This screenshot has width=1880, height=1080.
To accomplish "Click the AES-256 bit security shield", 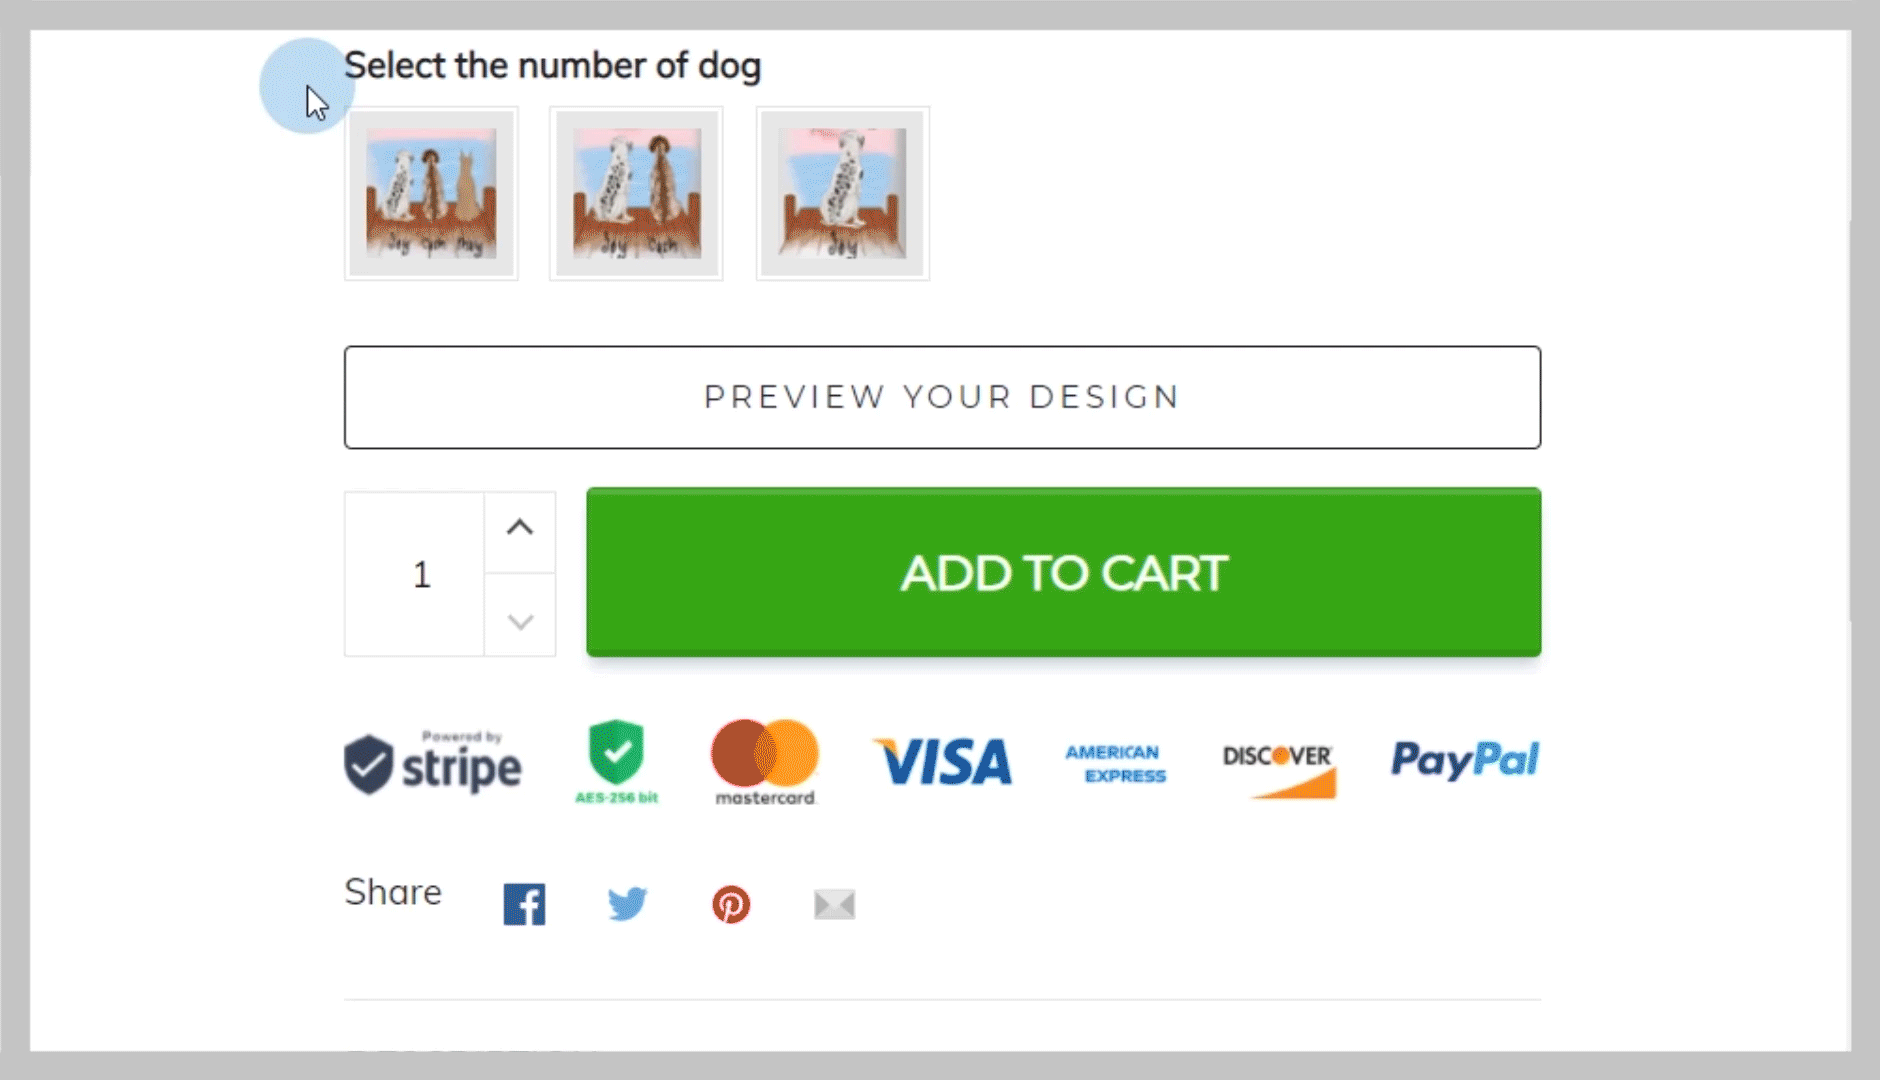I will [616, 762].
